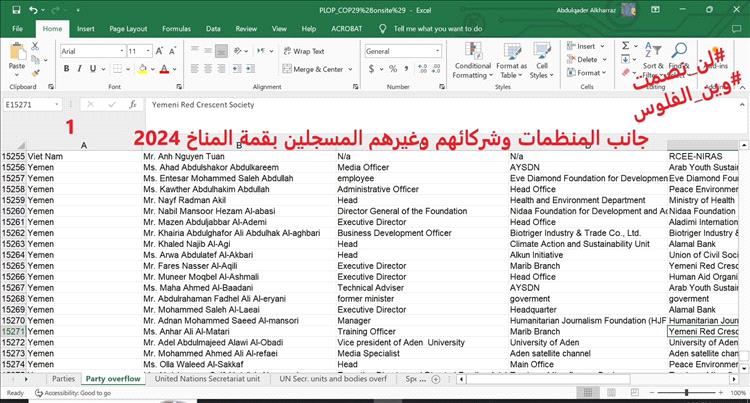Apply comma style

click(407, 69)
